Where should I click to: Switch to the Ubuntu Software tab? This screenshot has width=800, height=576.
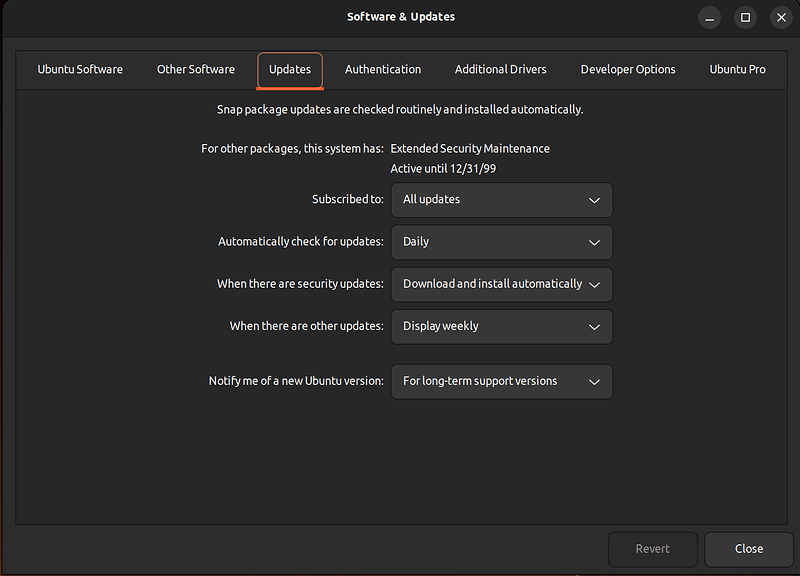coord(80,69)
